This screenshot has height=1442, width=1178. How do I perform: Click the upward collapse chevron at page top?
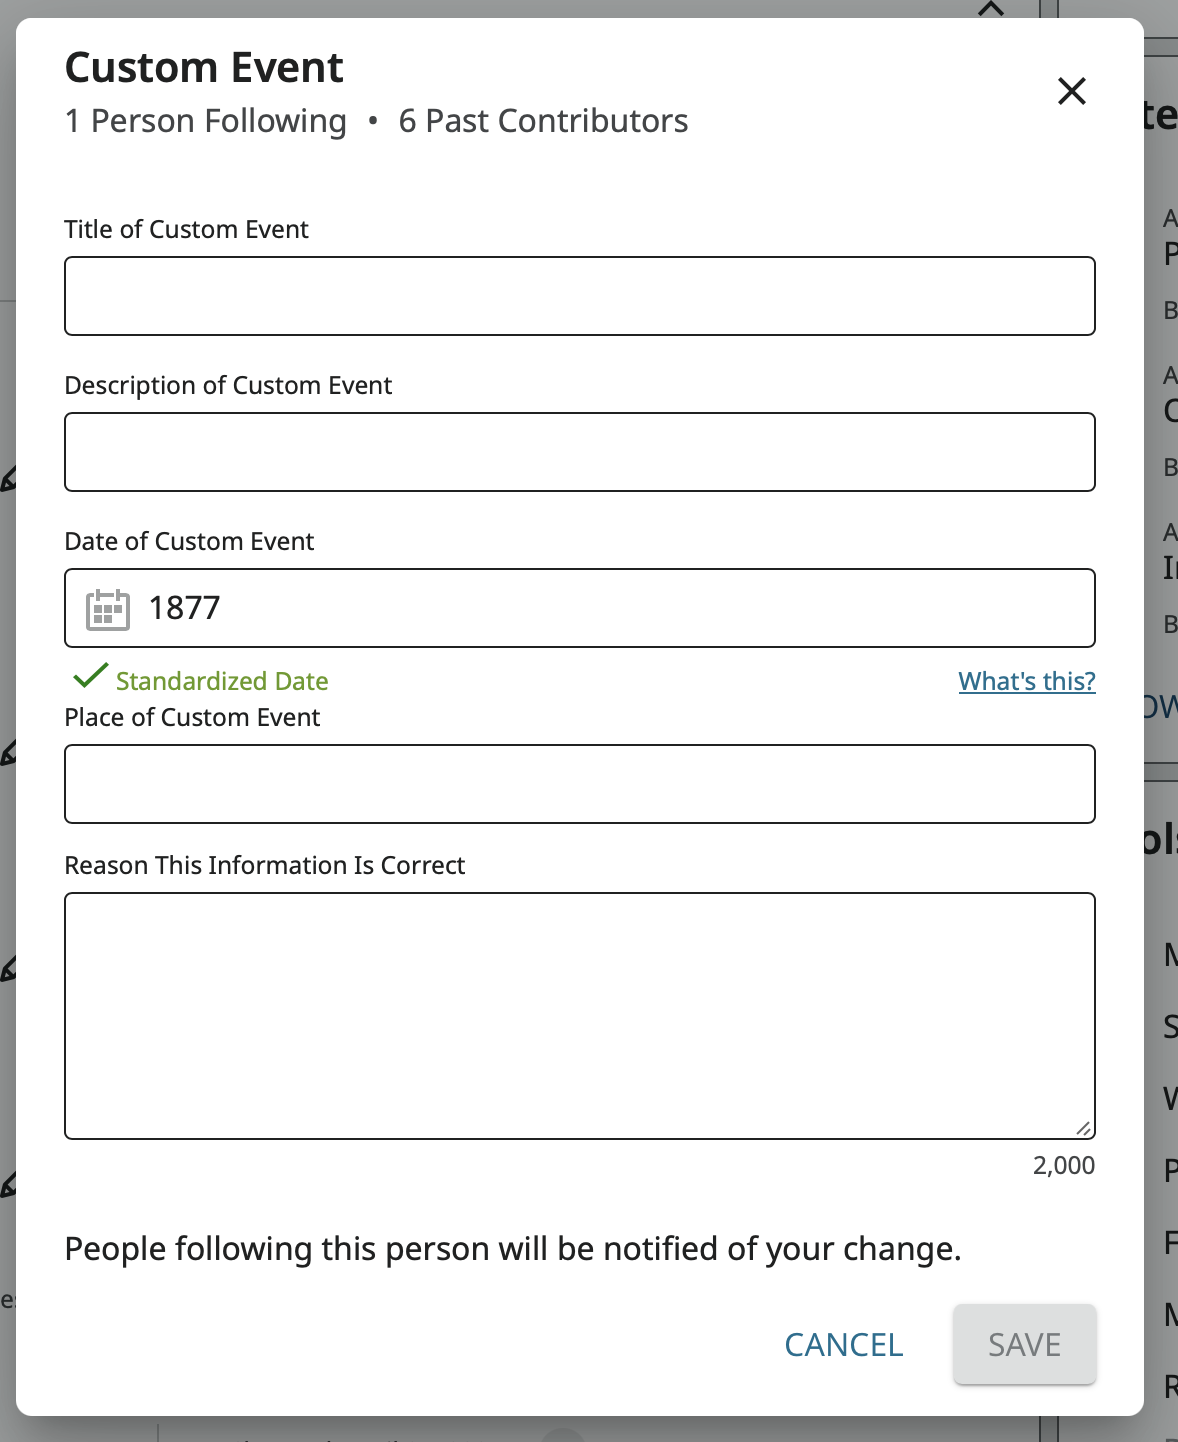[x=989, y=8]
